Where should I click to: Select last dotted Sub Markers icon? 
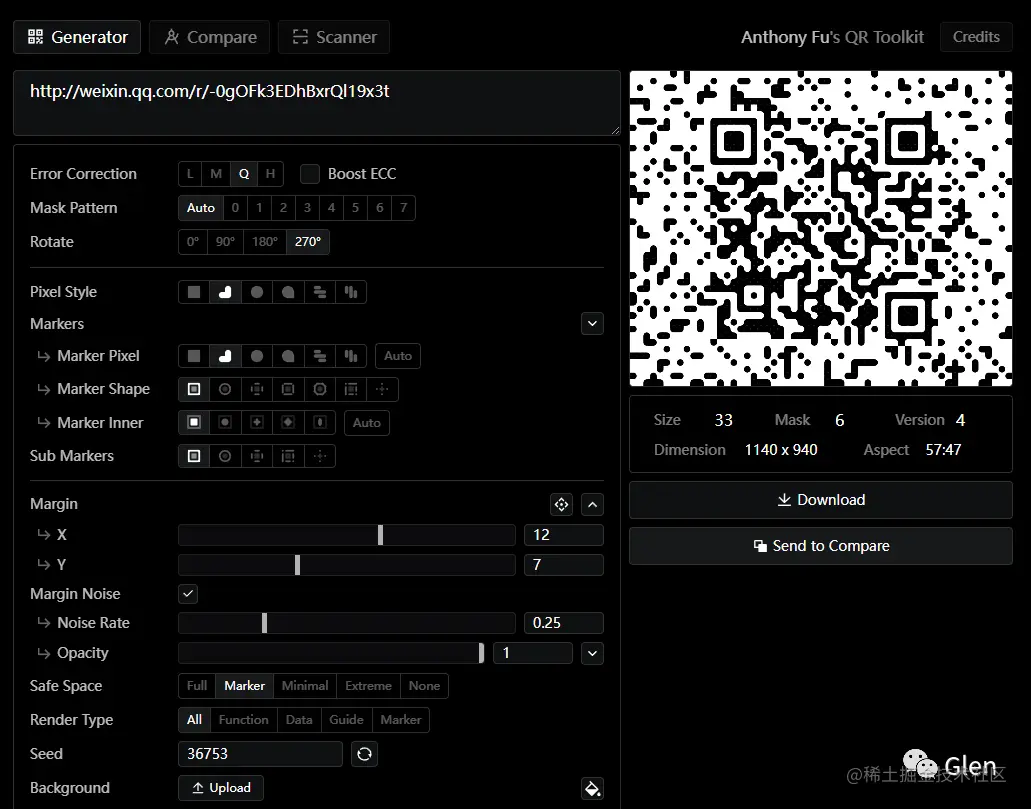pos(320,456)
